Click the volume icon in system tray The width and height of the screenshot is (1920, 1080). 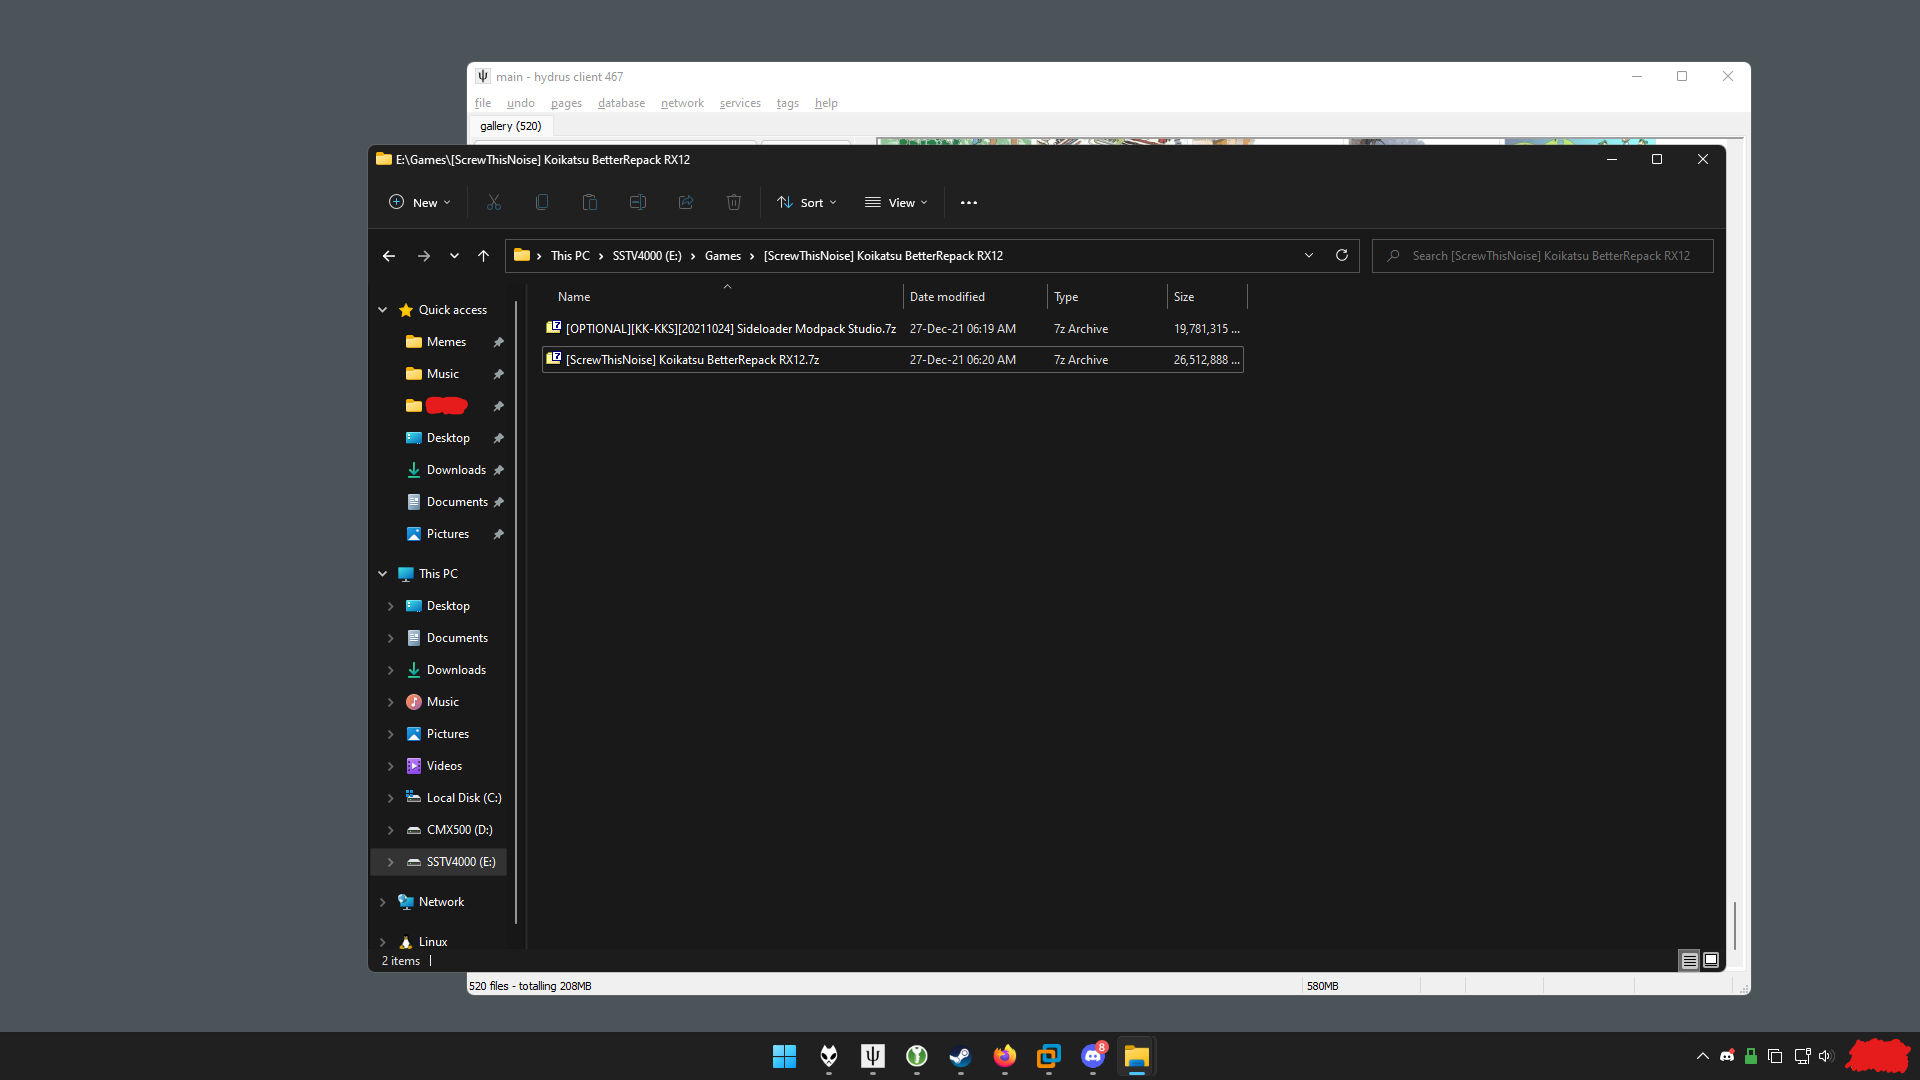1826,1056
